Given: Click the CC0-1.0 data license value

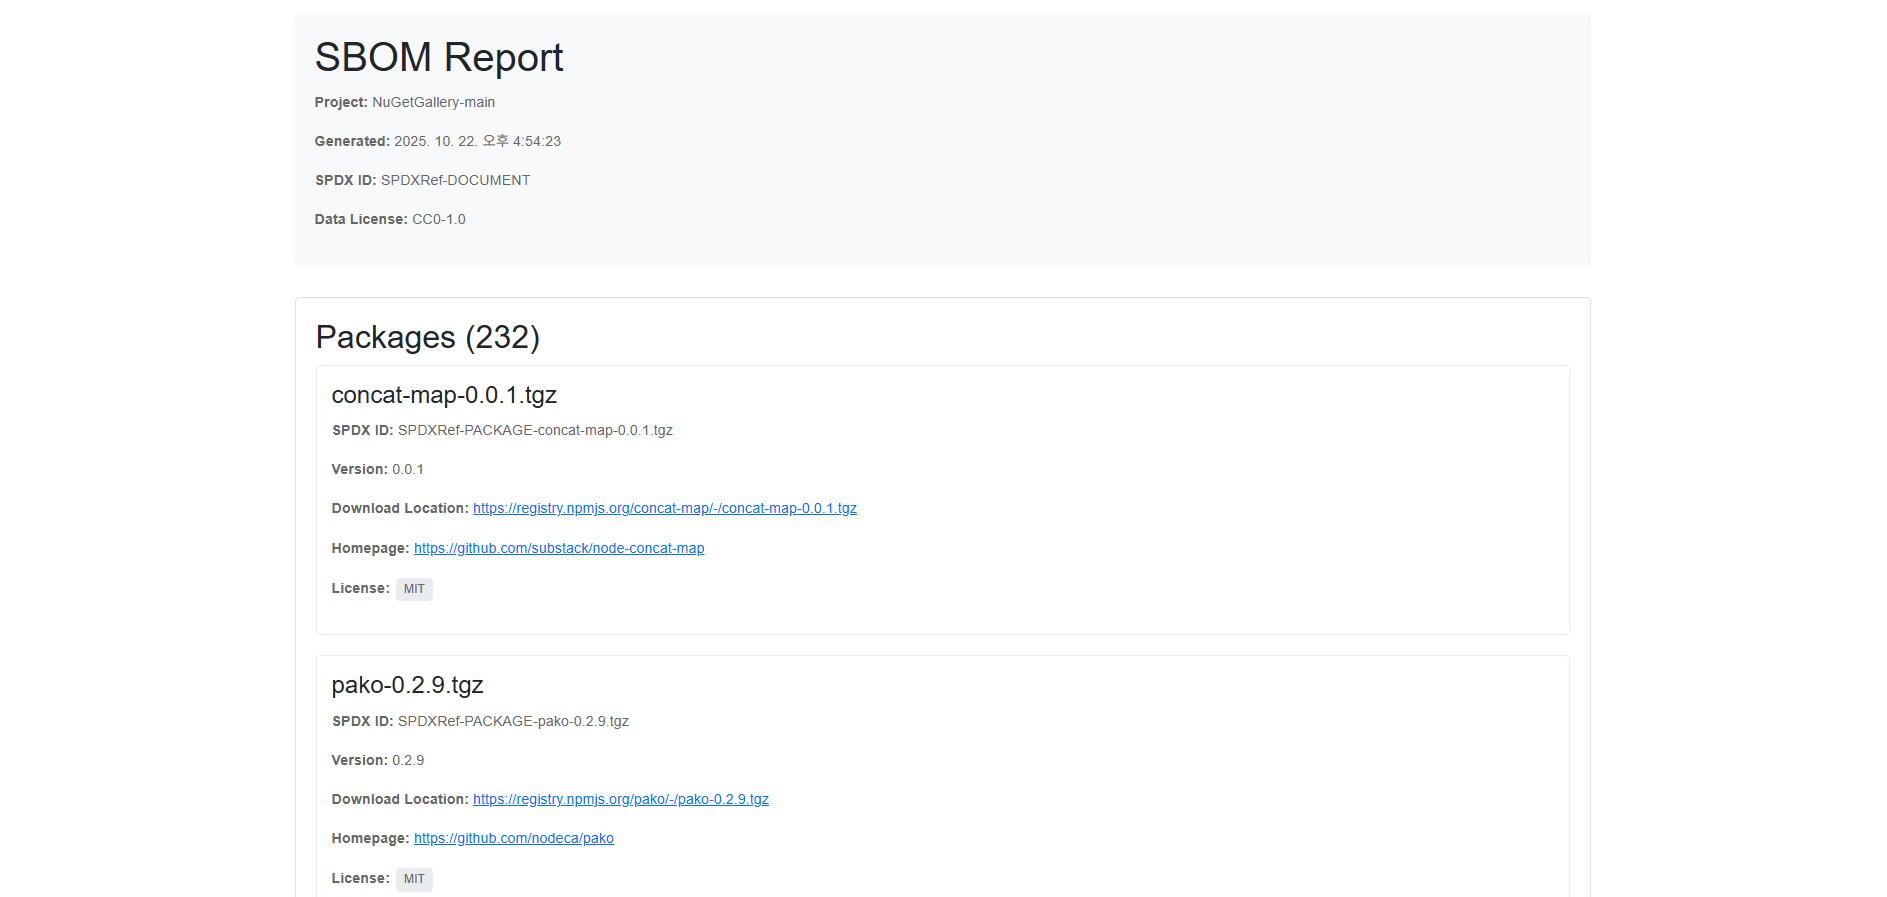Looking at the screenshot, I should pyautogui.click(x=438, y=219).
